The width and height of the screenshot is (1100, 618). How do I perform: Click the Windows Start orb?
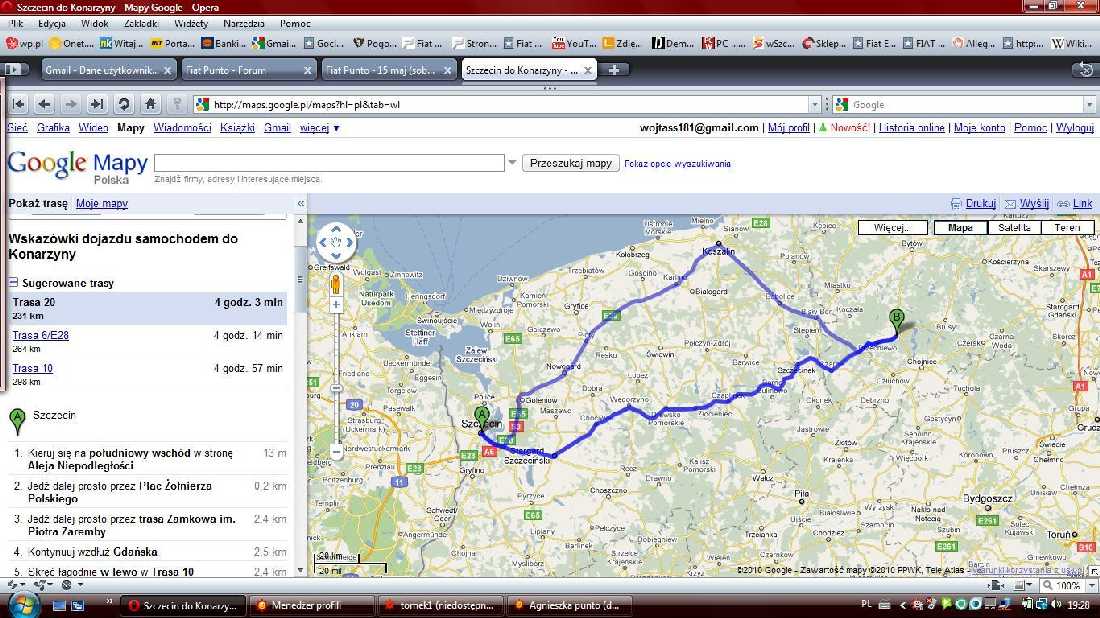point(23,605)
